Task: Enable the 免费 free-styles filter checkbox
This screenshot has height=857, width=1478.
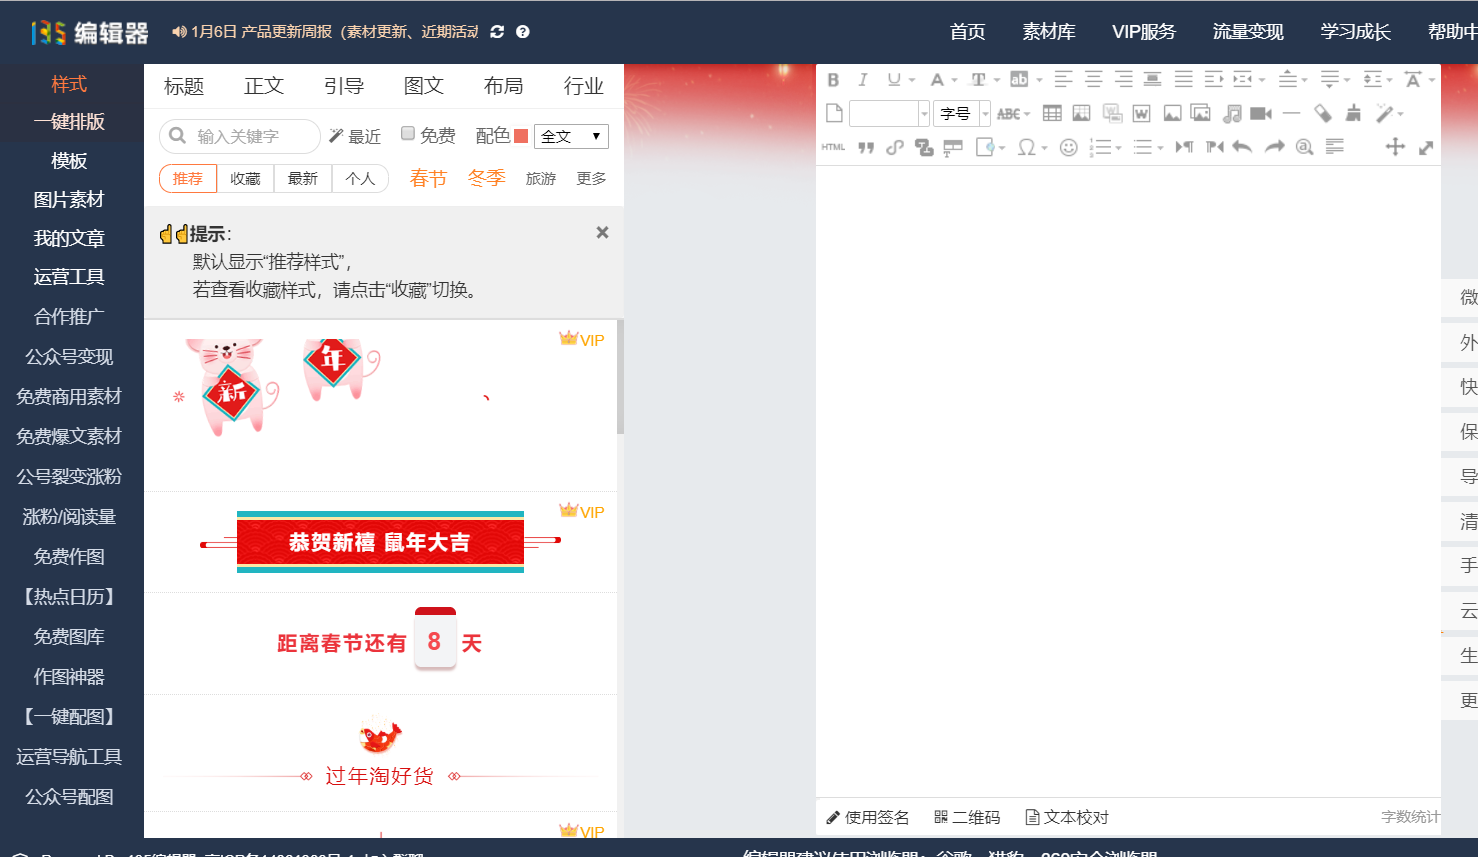Action: [408, 133]
